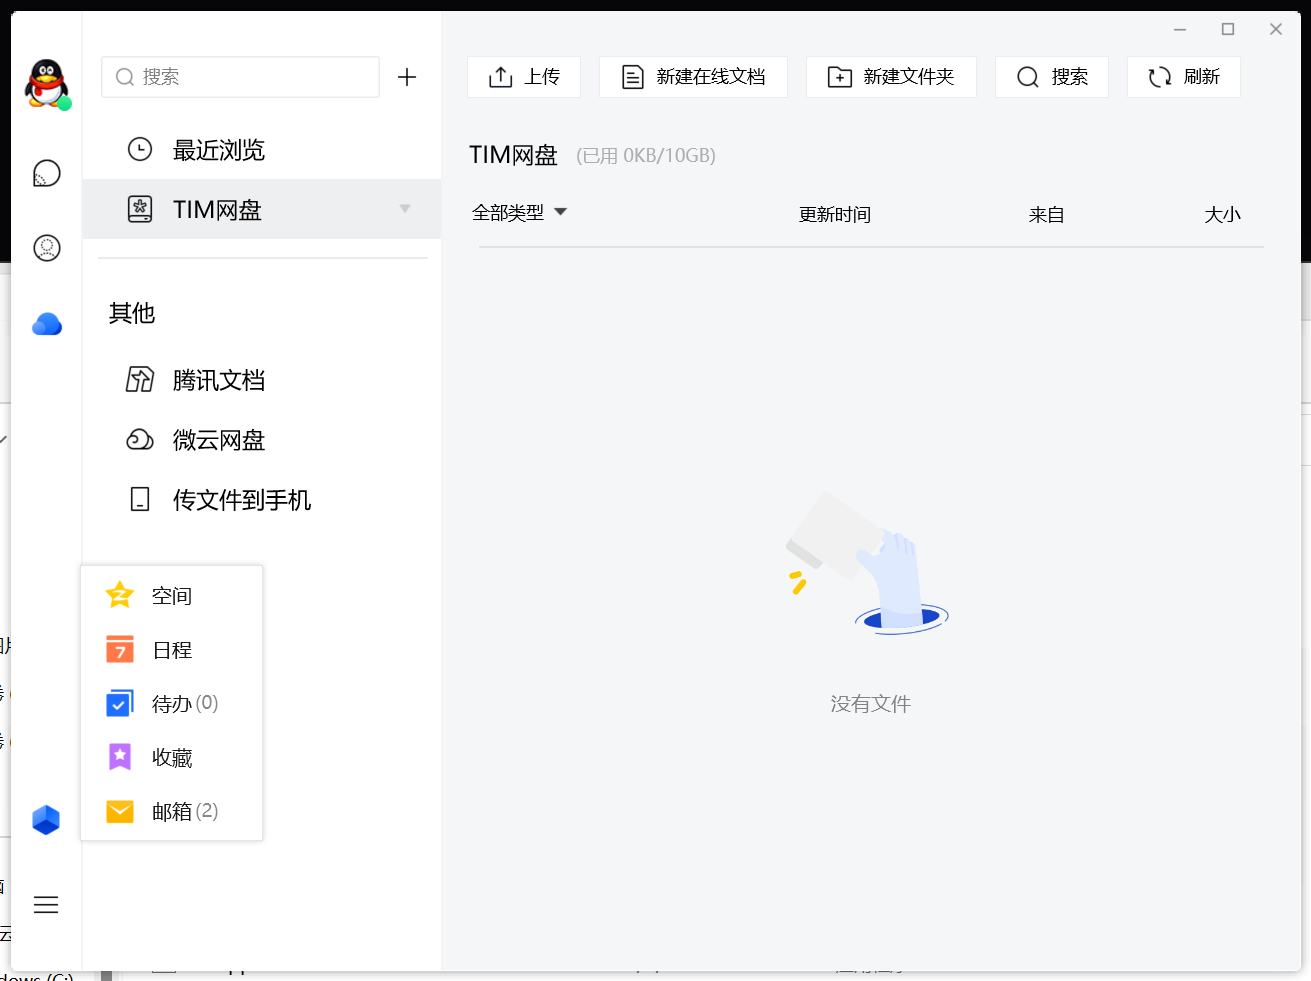The height and width of the screenshot is (981, 1311).
Task: Click the 上传 upload button
Action: point(524,77)
